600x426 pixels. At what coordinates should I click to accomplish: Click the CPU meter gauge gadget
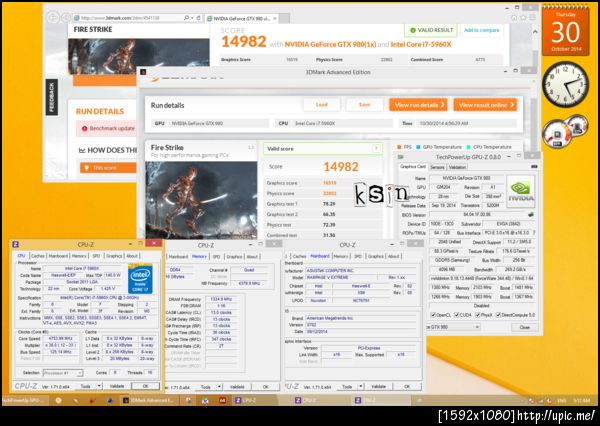(558, 135)
